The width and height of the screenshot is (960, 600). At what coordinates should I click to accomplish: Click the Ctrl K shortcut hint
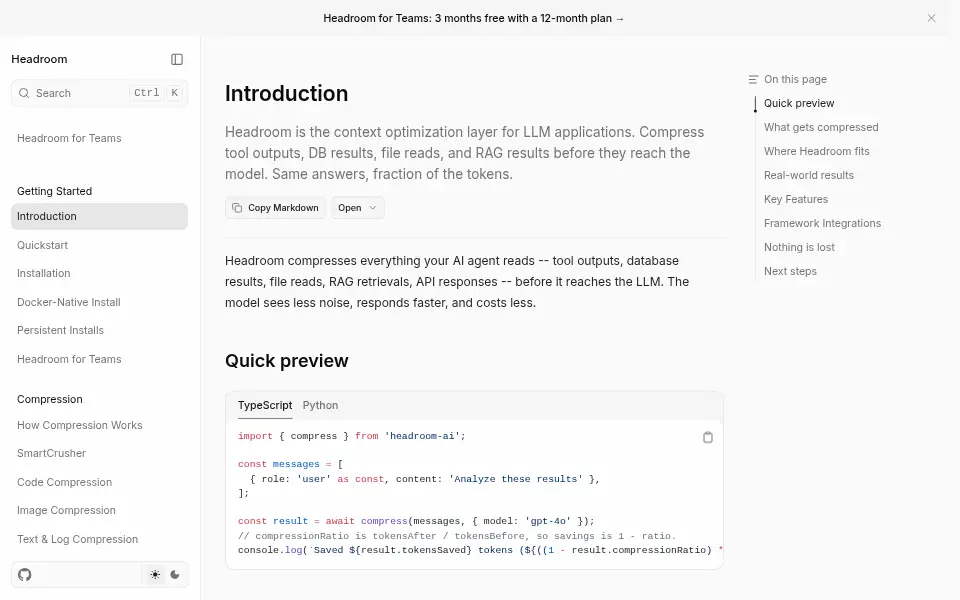pyautogui.click(x=156, y=93)
